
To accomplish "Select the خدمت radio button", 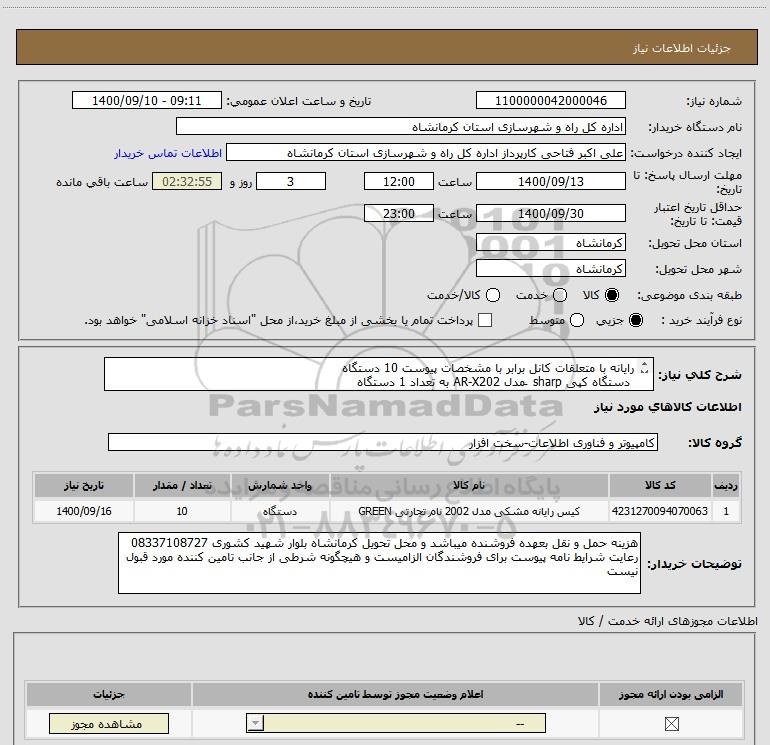I will 560,295.
